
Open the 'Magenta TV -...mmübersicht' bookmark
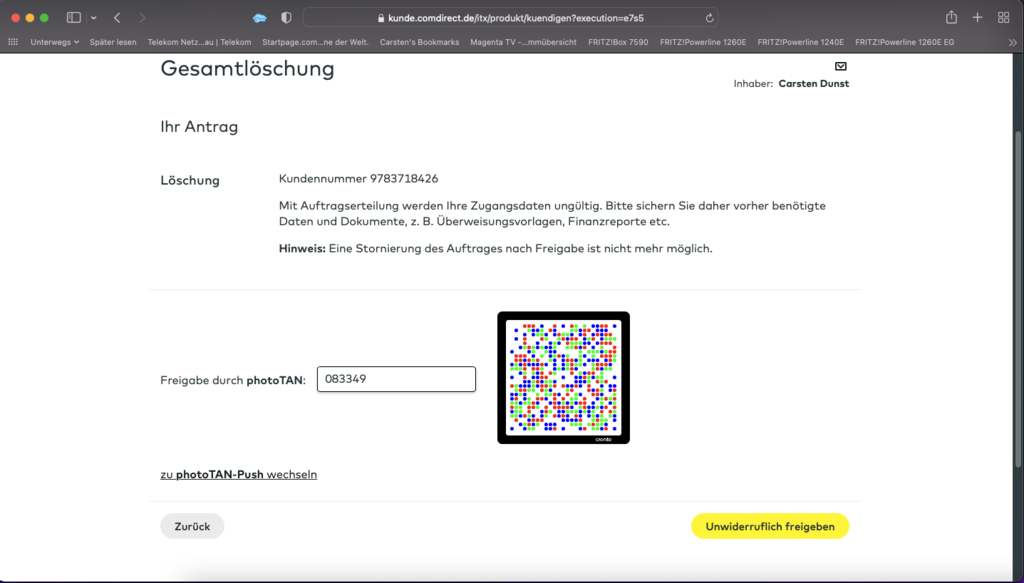click(523, 42)
